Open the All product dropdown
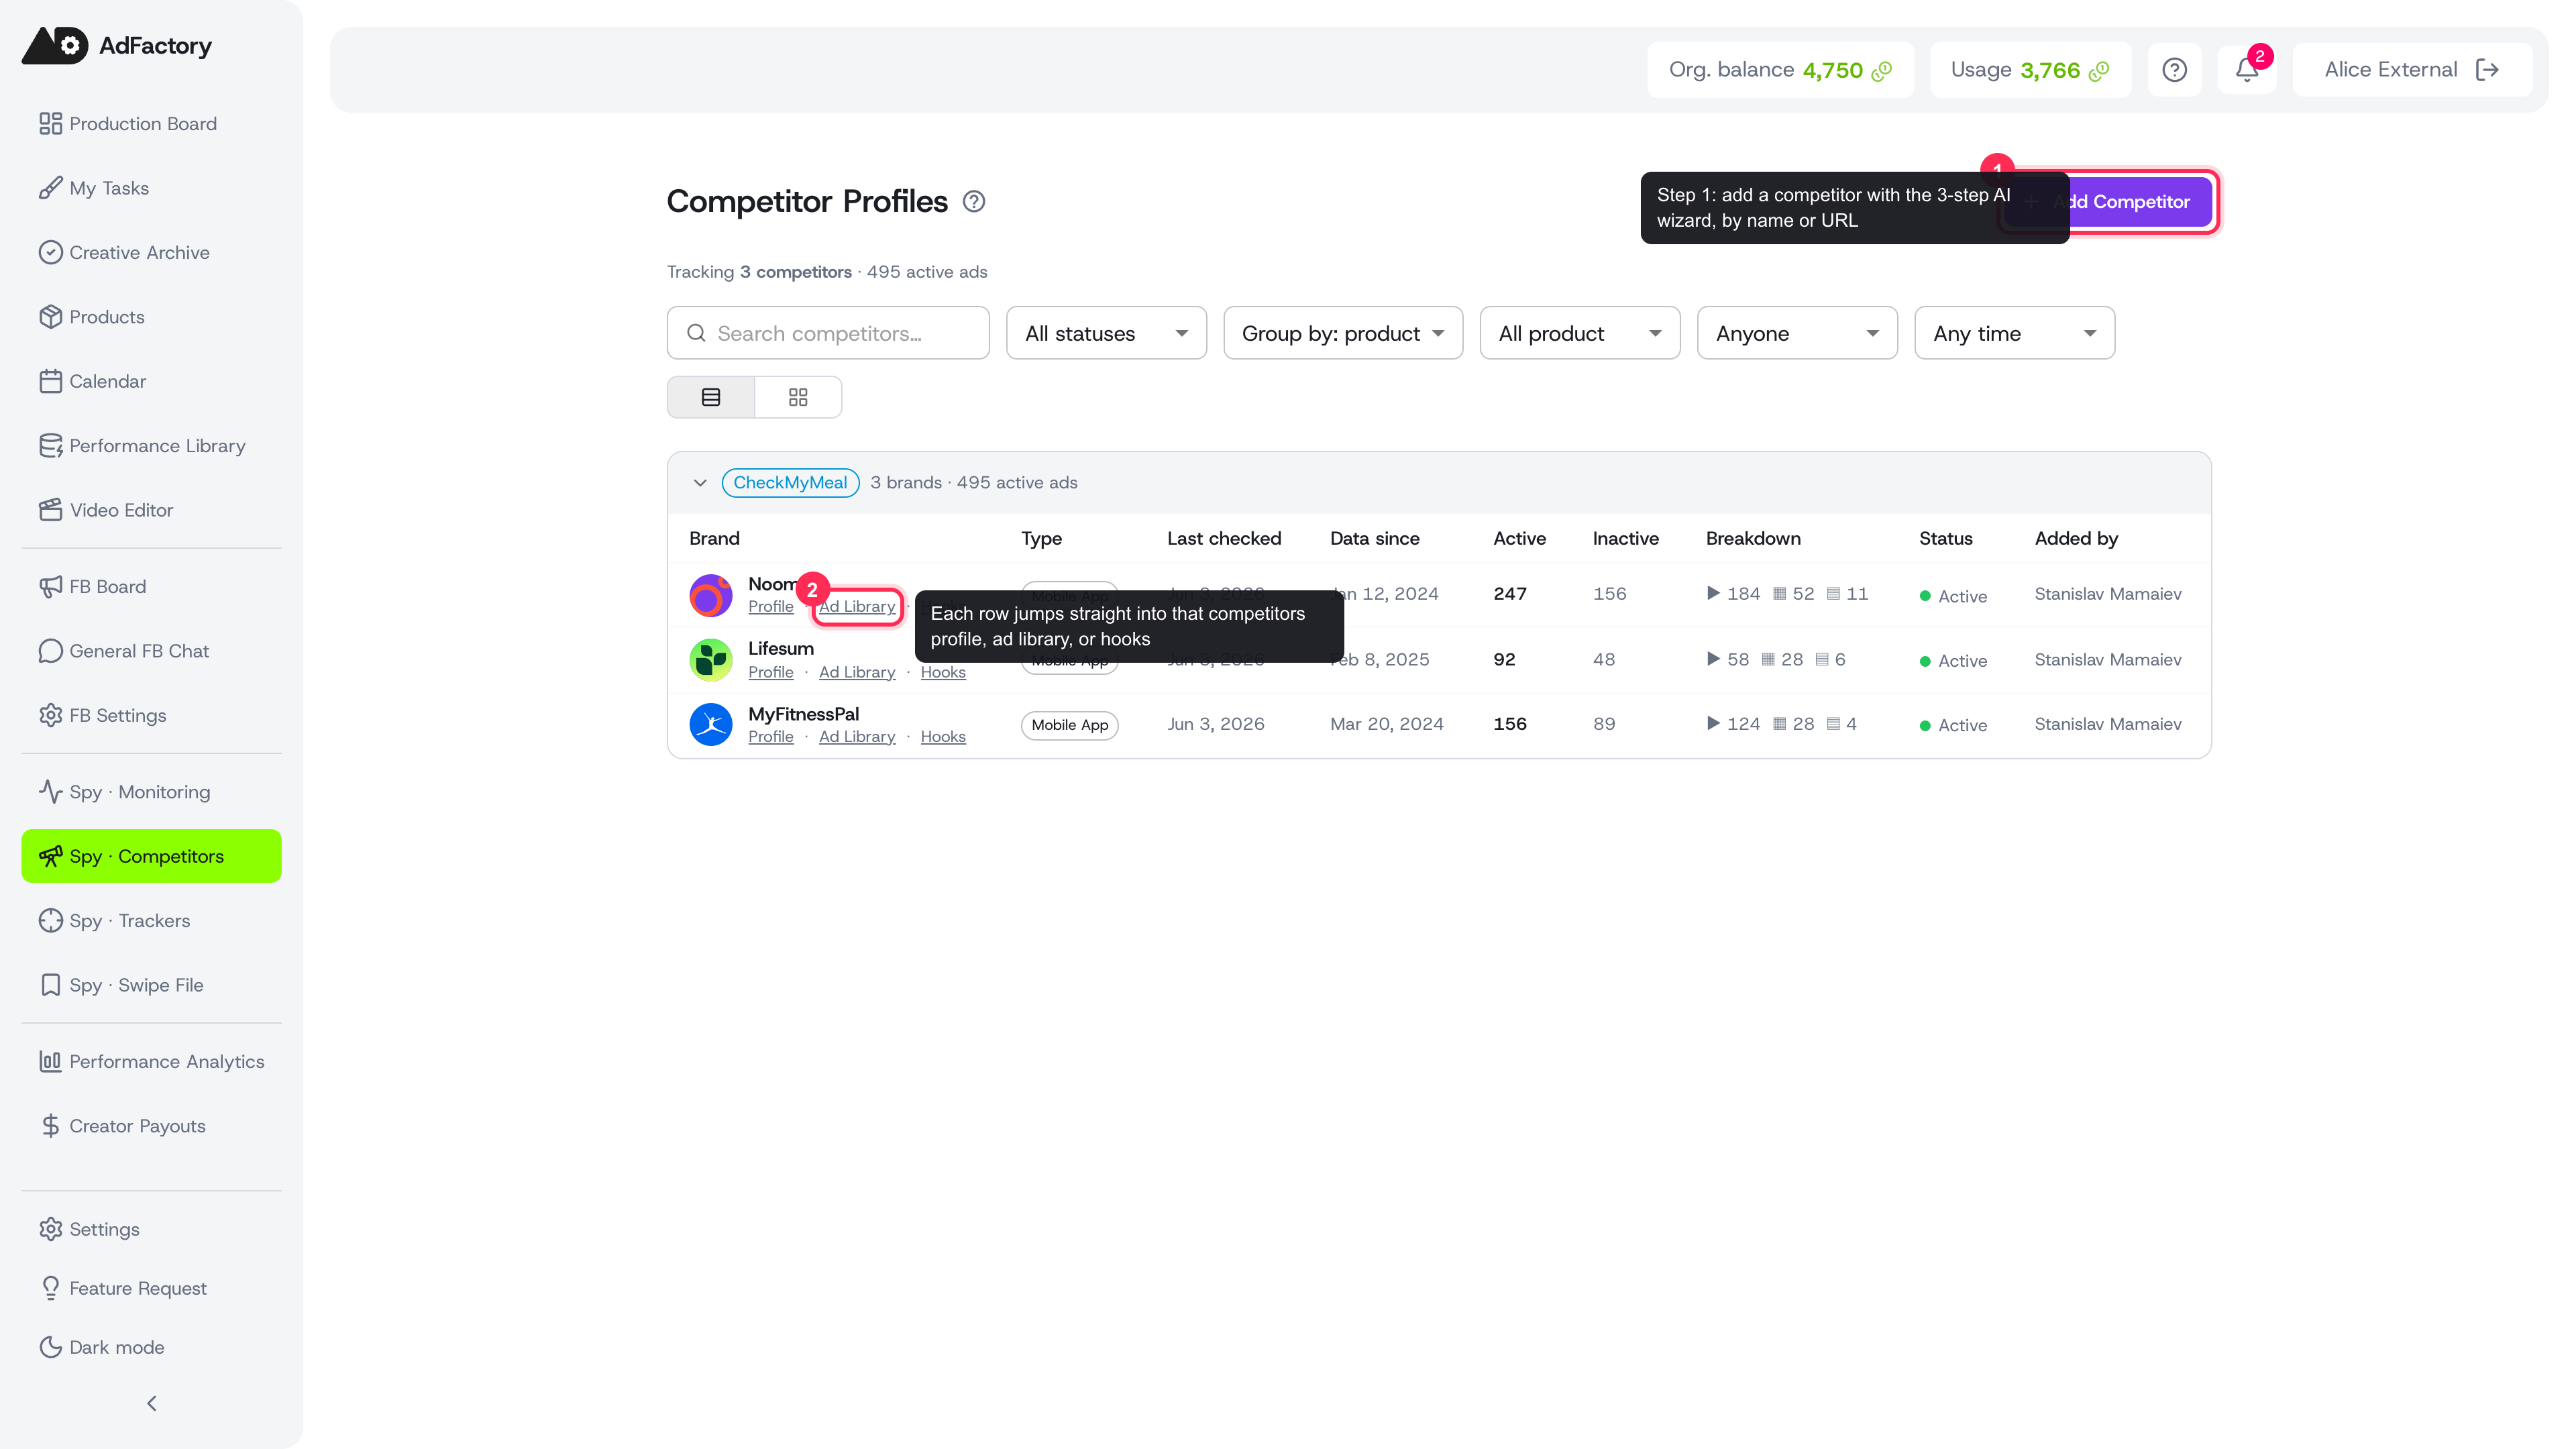Screen dimensions: 2576x1449 tap(1580, 333)
